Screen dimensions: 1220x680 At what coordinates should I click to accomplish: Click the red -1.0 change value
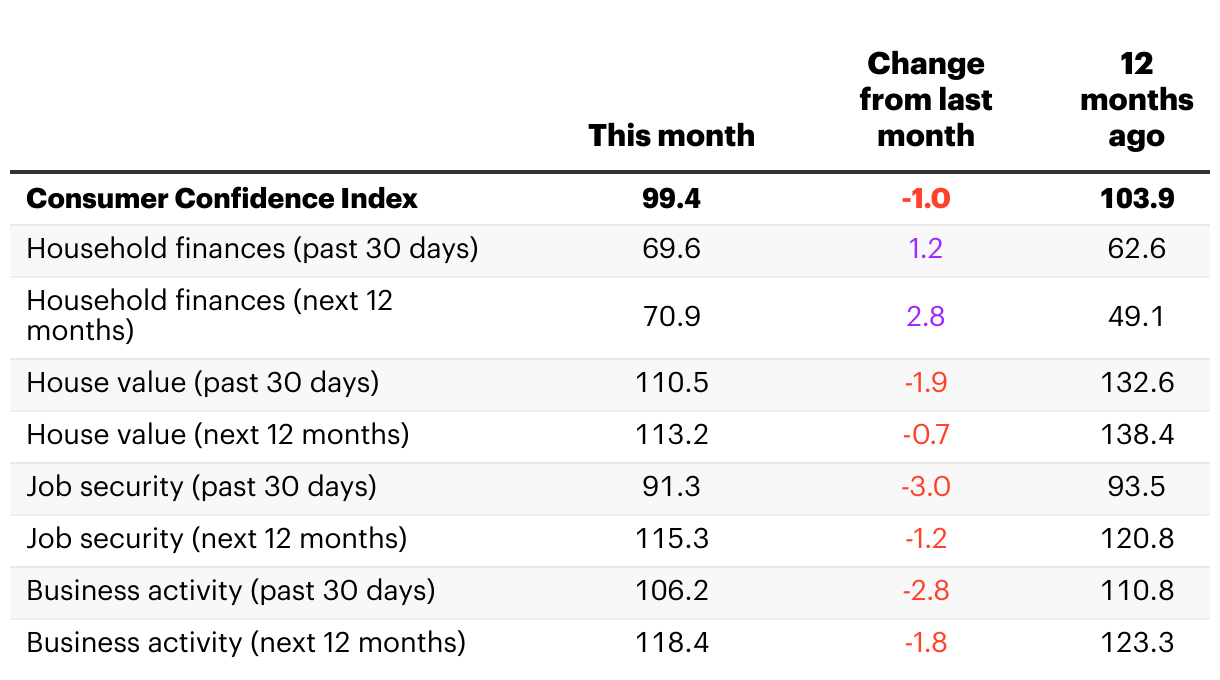click(925, 198)
